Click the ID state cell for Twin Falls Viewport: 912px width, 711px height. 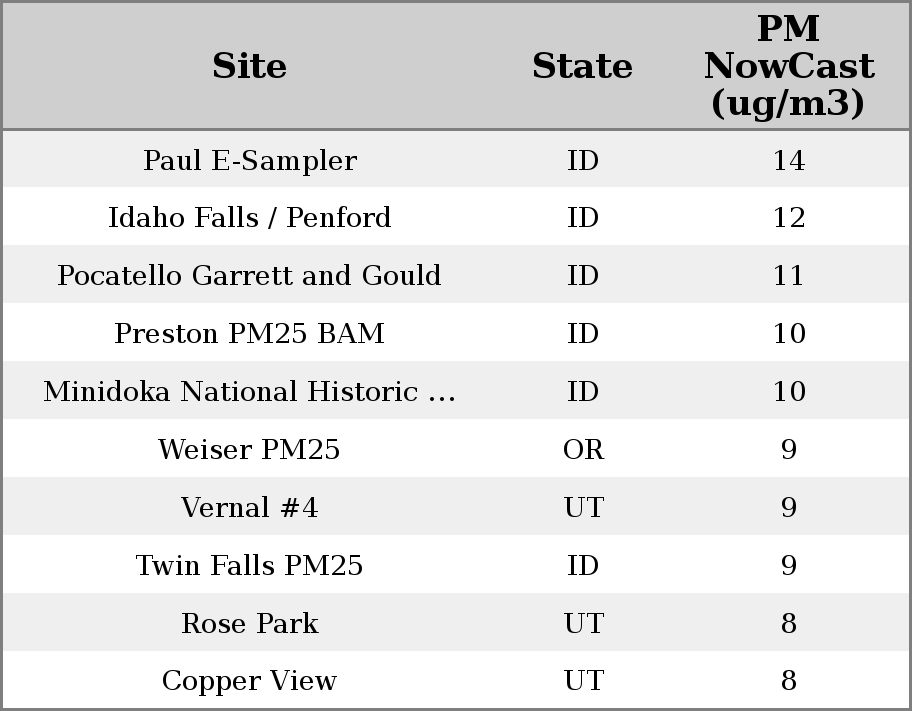[x=583, y=566]
